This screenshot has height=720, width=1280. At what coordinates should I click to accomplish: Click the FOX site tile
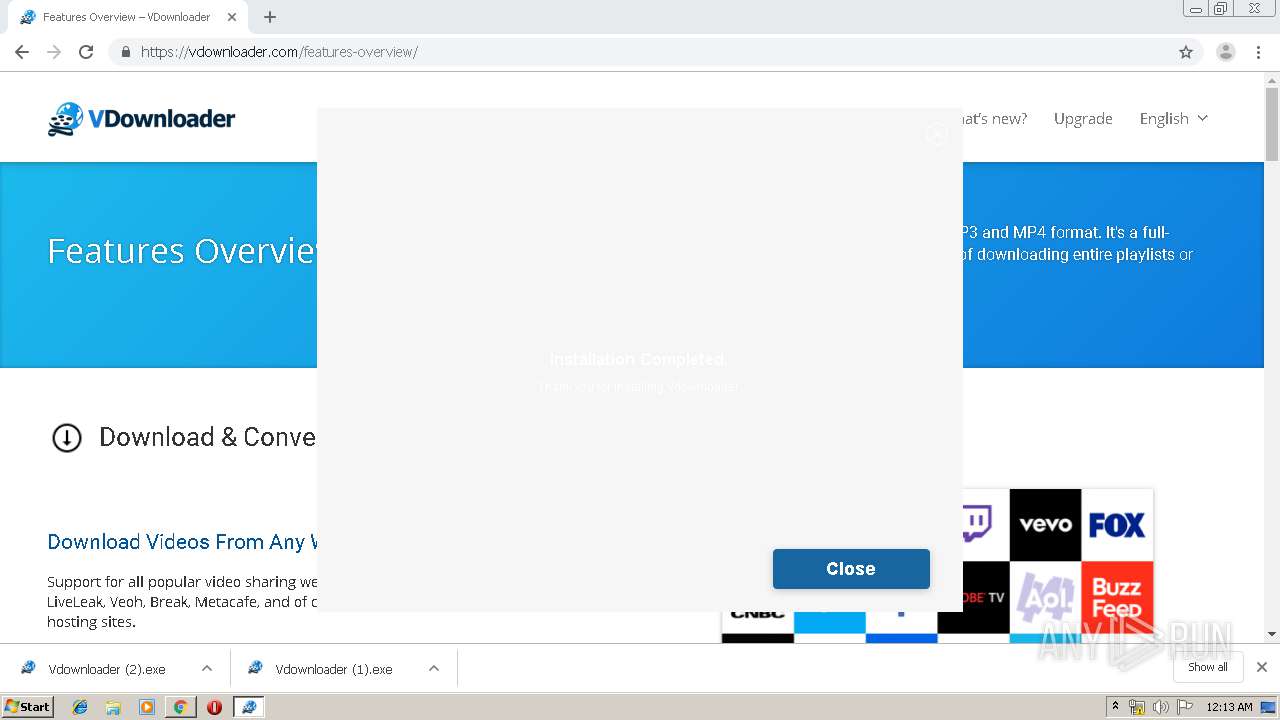click(x=1117, y=525)
